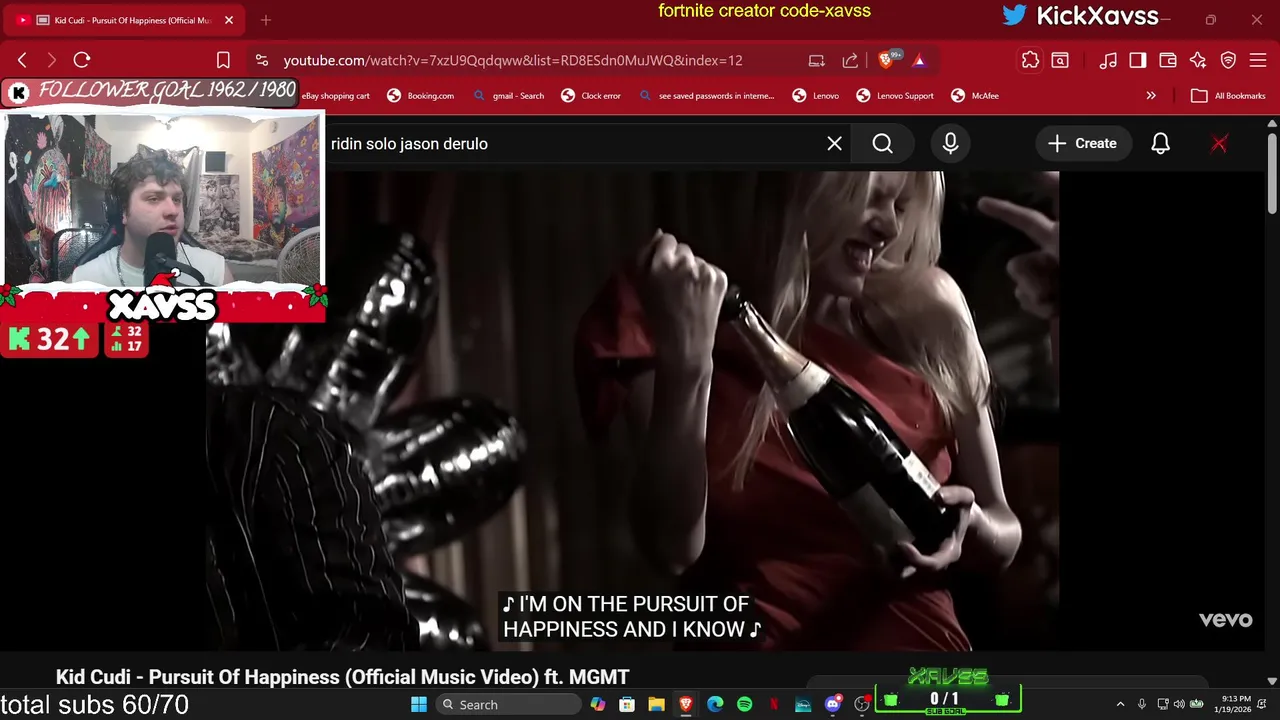Open Brave VPN shield icon
Image resolution: width=1280 pixels, height=720 pixels.
(1228, 60)
